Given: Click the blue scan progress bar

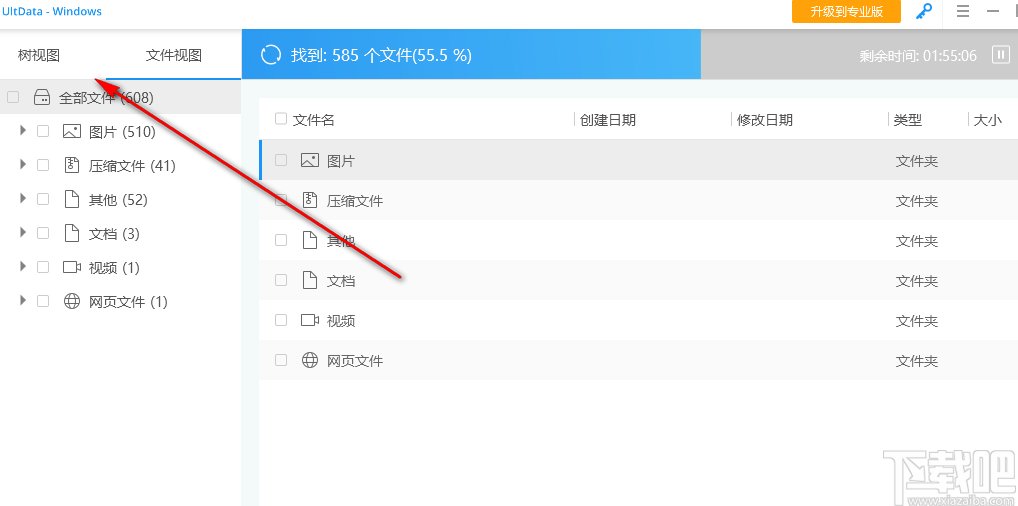Looking at the screenshot, I should [x=471, y=55].
